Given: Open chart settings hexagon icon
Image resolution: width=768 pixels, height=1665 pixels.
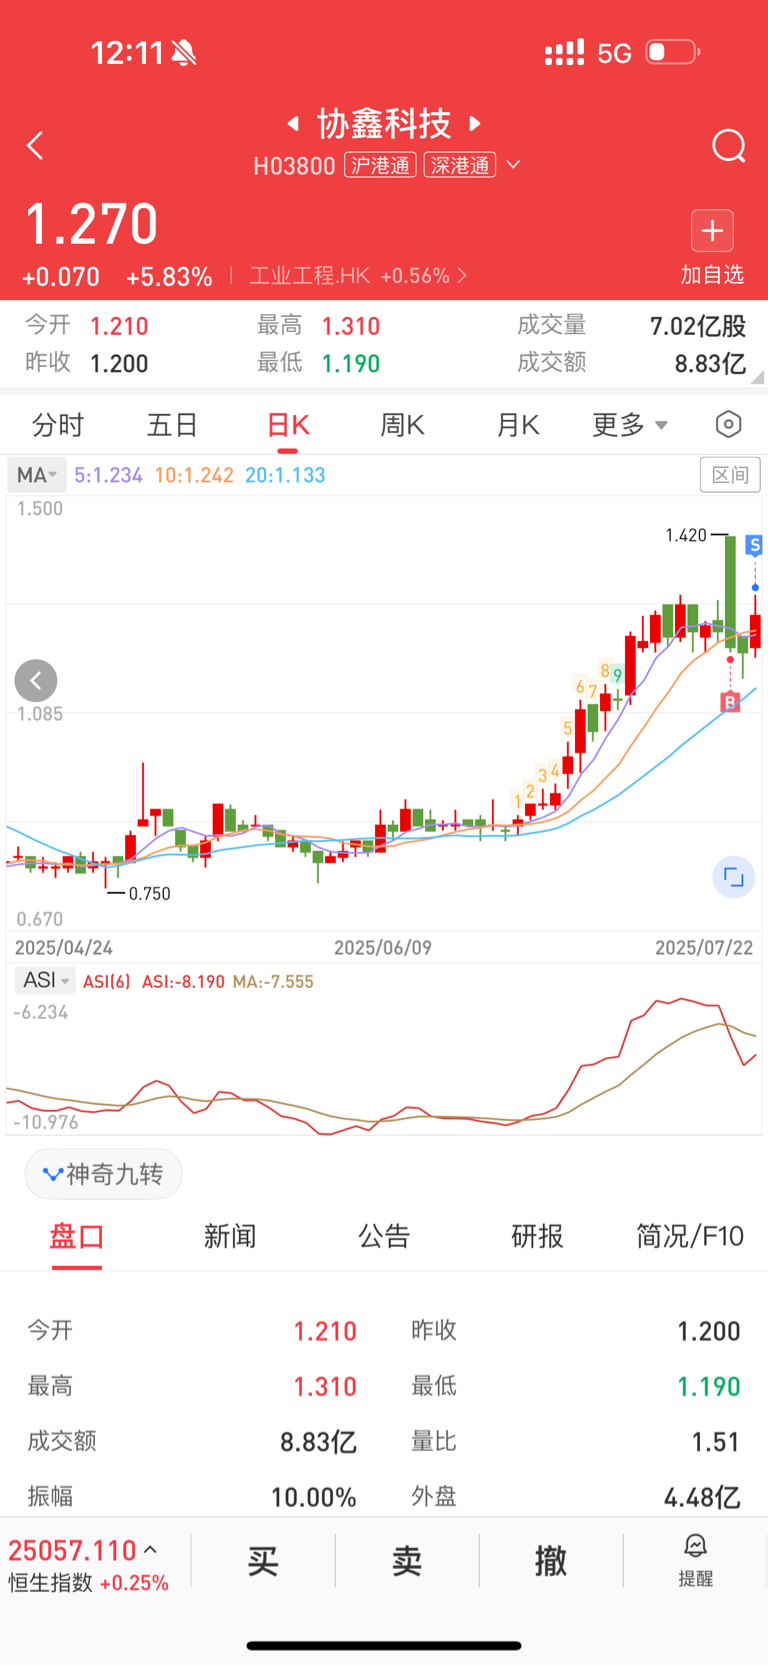Looking at the screenshot, I should click(x=729, y=425).
